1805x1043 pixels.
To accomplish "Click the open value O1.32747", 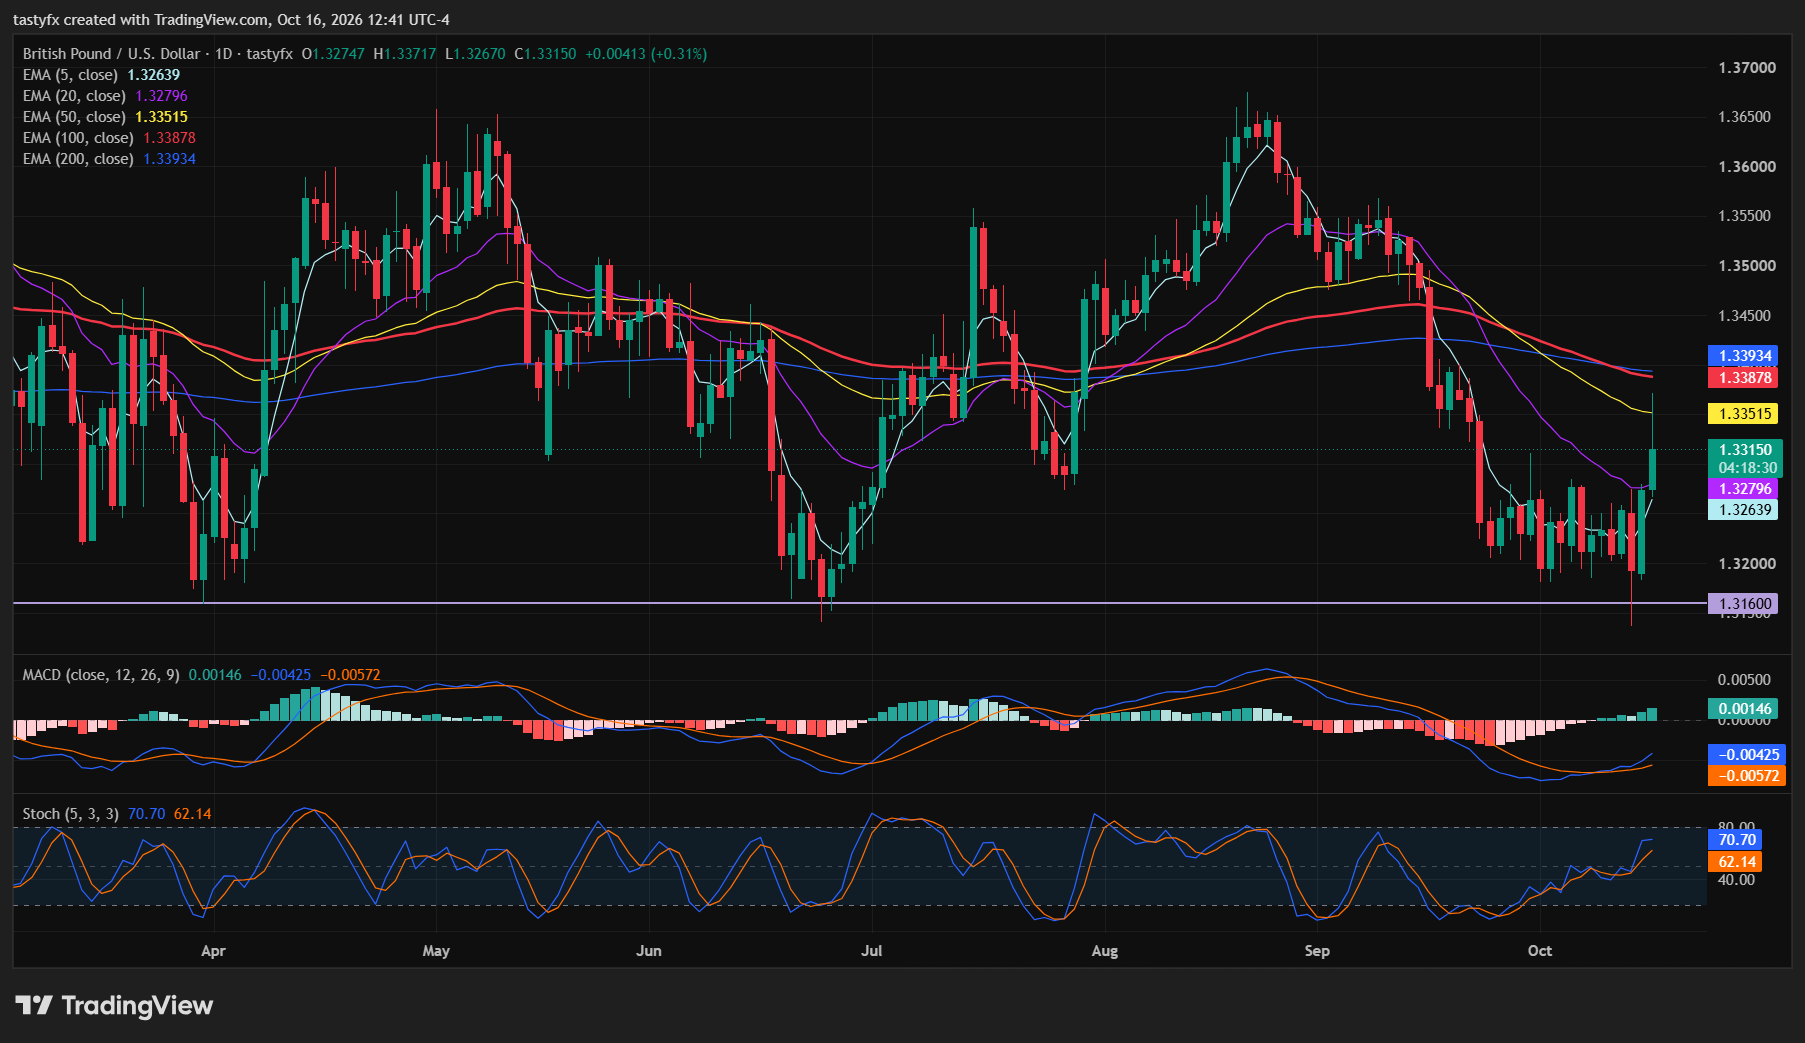I will 333,54.
